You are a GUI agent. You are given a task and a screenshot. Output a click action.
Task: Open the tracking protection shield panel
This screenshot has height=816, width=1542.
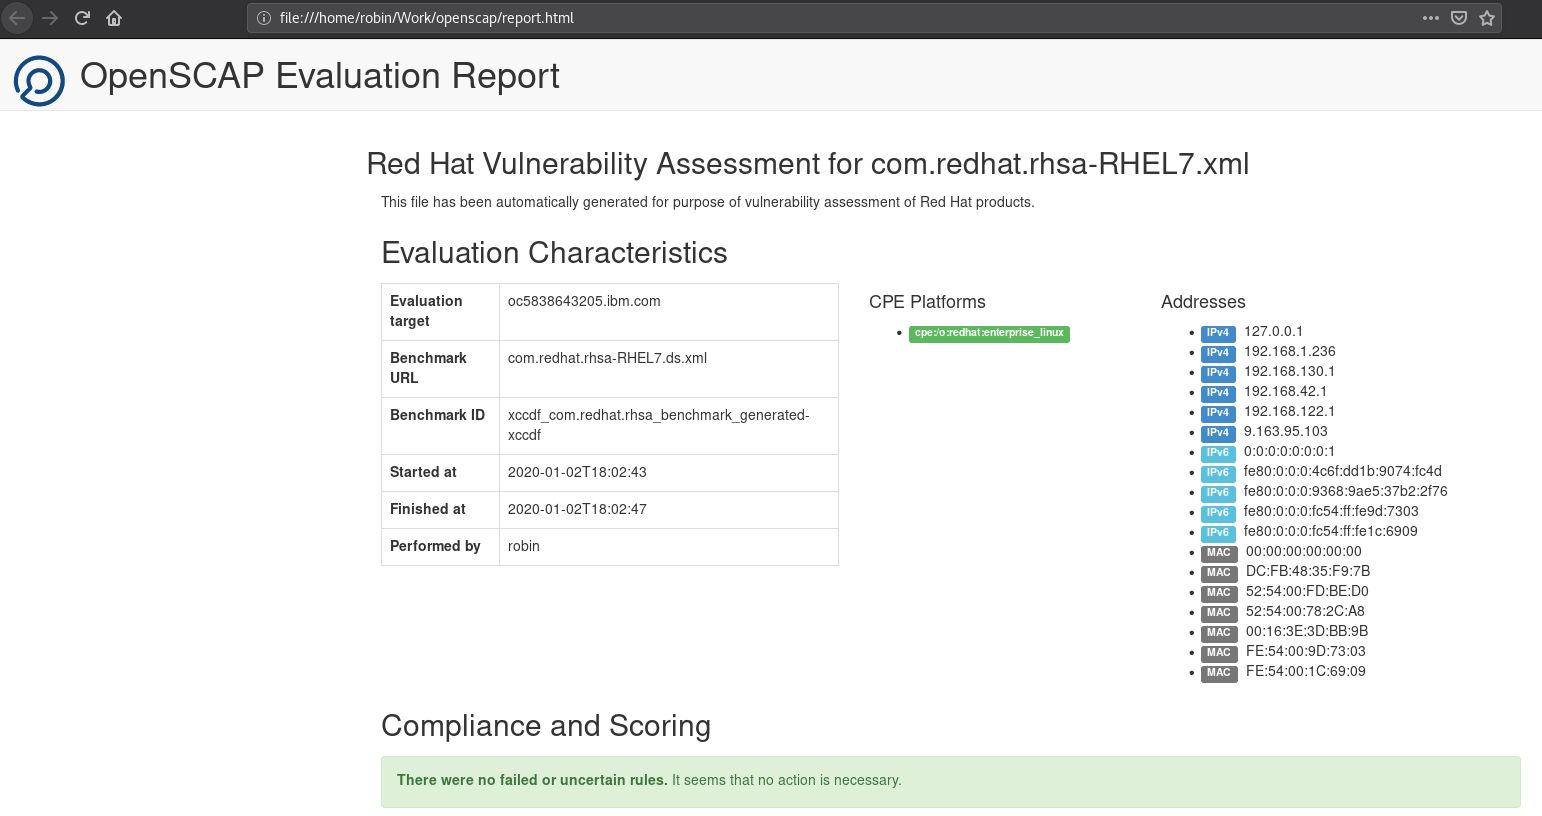point(1459,17)
